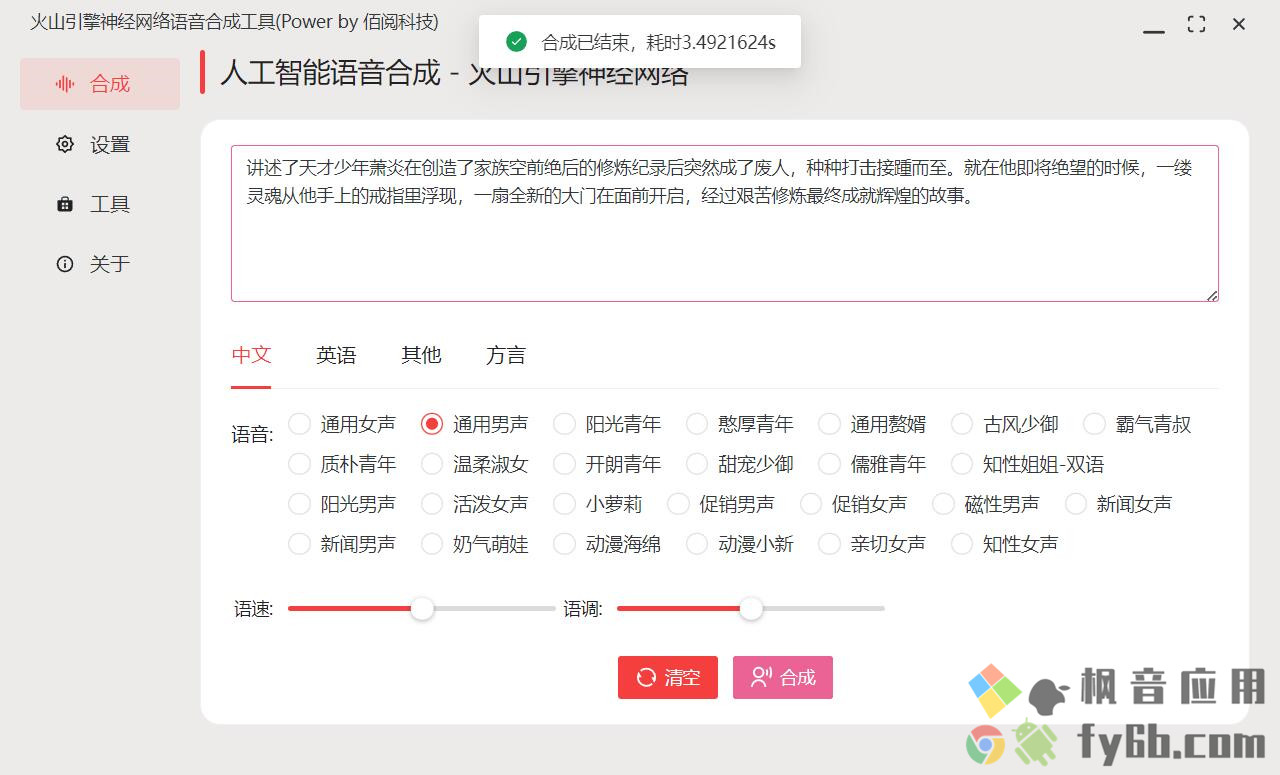The width and height of the screenshot is (1280, 775).
Task: Click inside the synthesis text input area
Action: 725,223
